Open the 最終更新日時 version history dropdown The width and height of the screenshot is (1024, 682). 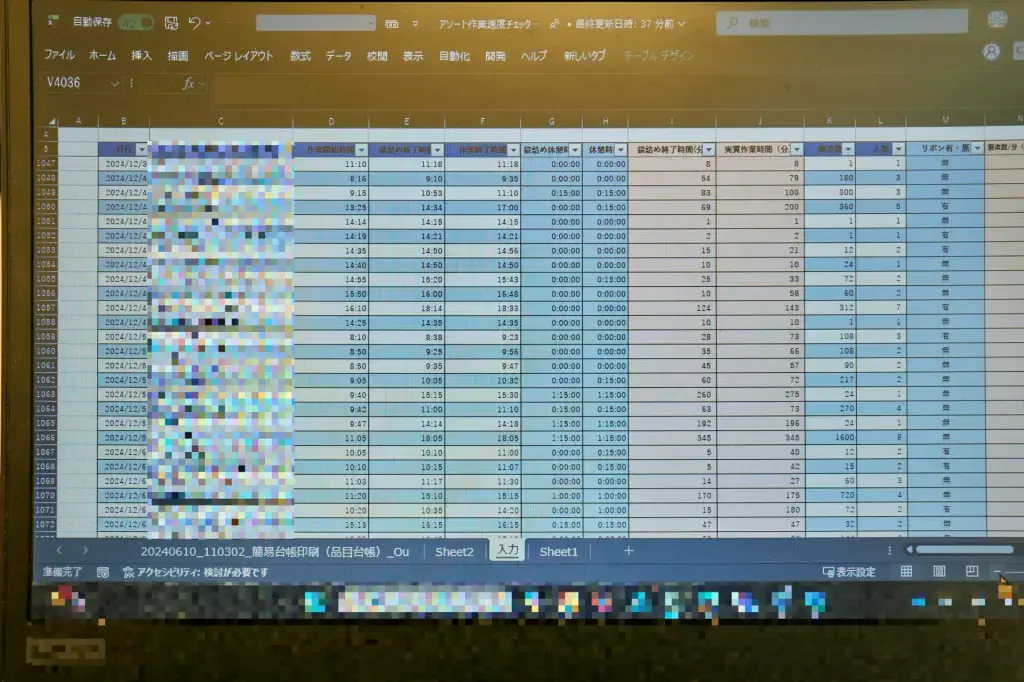682,24
